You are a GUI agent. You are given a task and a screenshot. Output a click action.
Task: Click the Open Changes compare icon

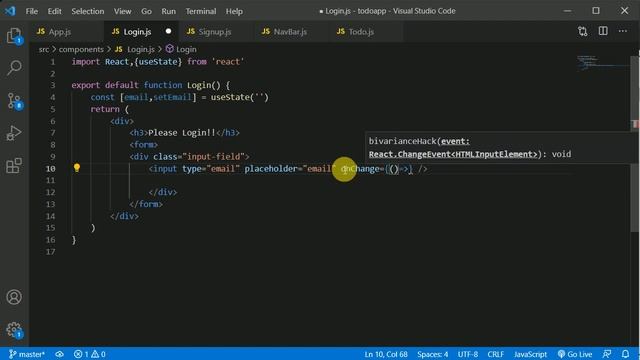582,31
